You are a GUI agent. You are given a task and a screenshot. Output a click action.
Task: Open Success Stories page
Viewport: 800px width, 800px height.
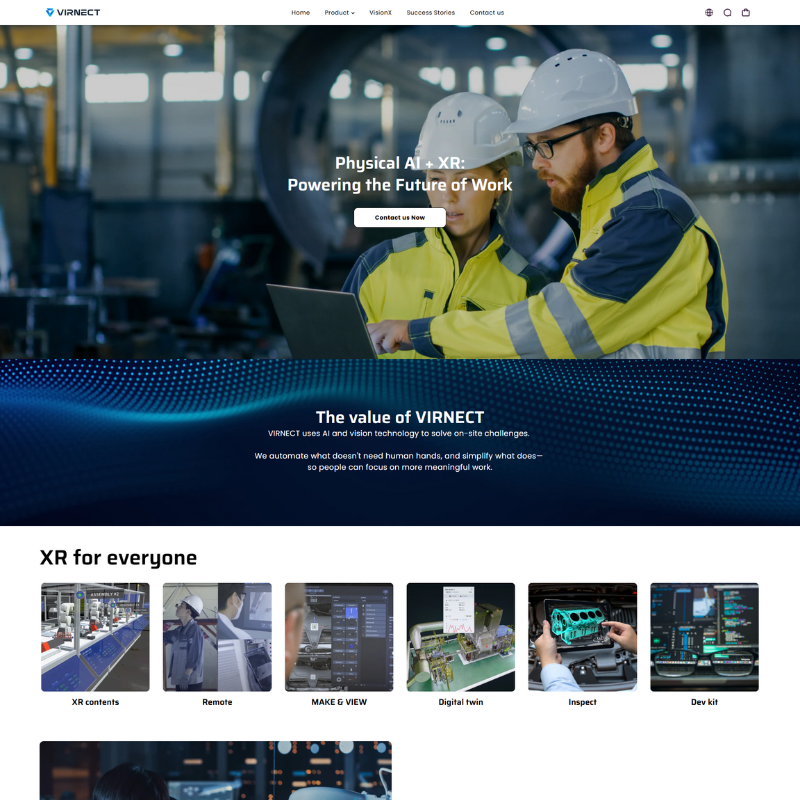[430, 13]
